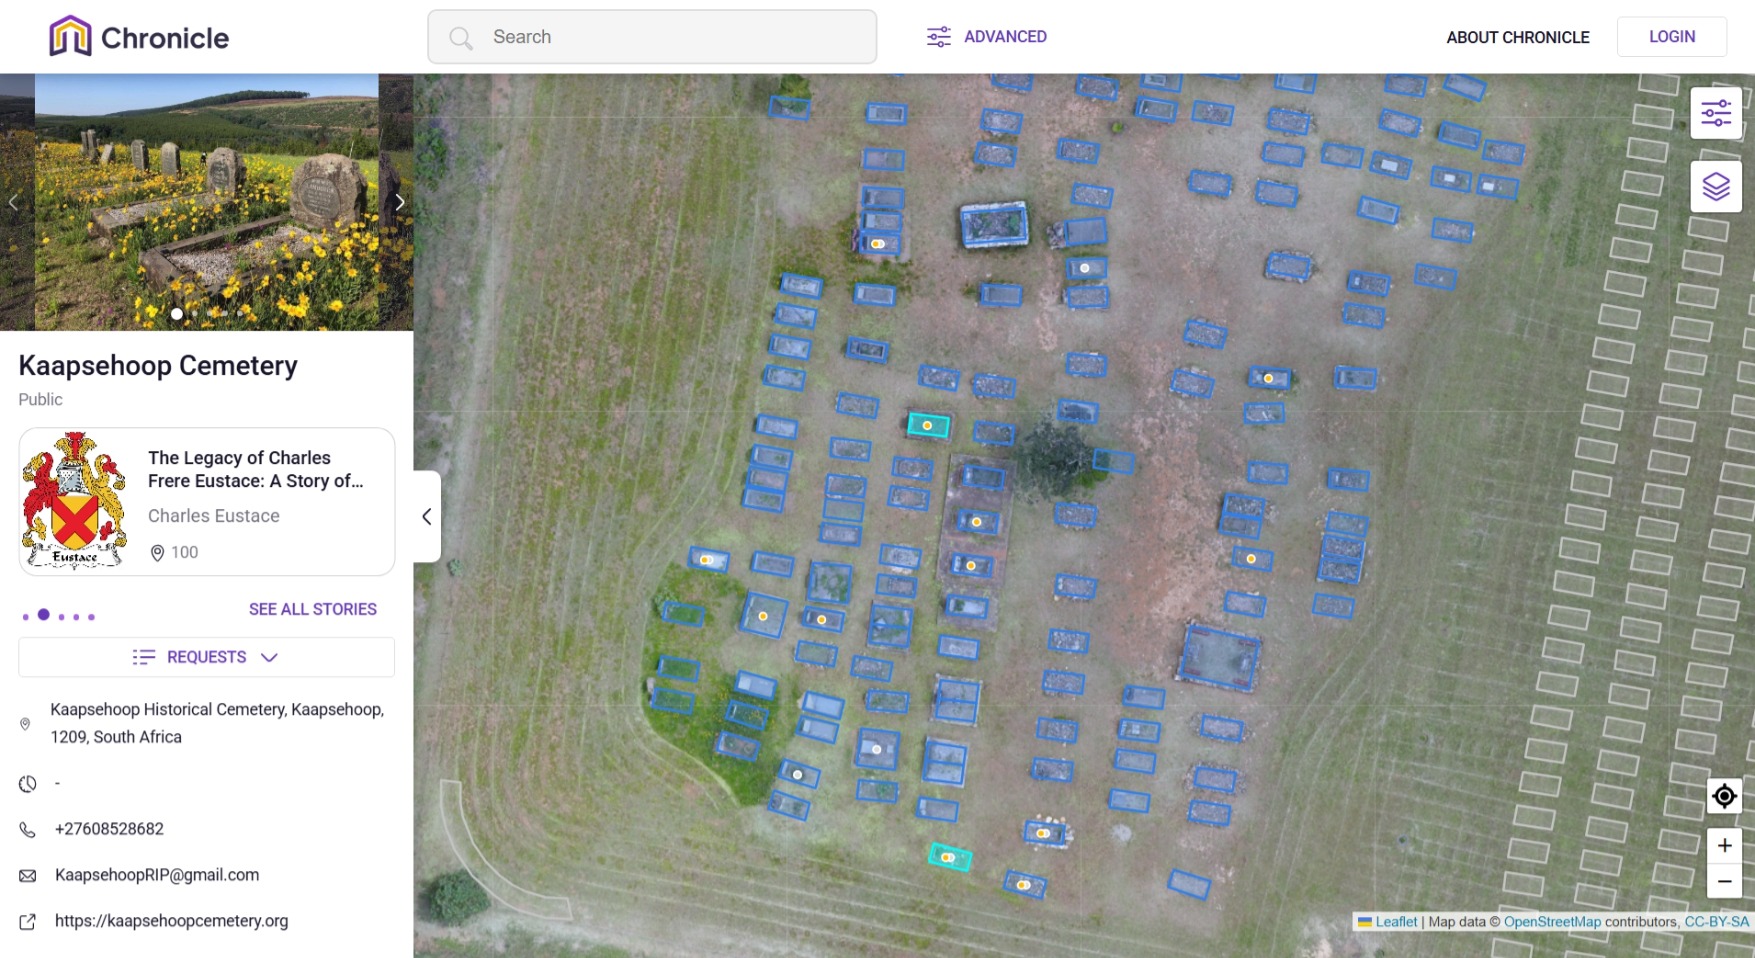
Task: Click the Login button
Action: tap(1671, 37)
